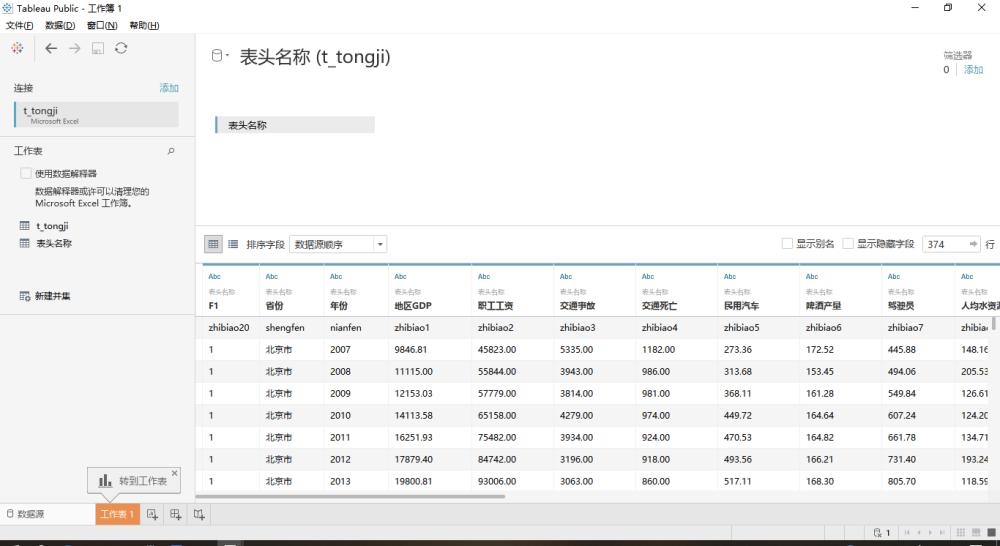Screen dimensions: 1000x546
Task: Toggle 显示隐藏字段 checkbox
Action: coord(848,244)
